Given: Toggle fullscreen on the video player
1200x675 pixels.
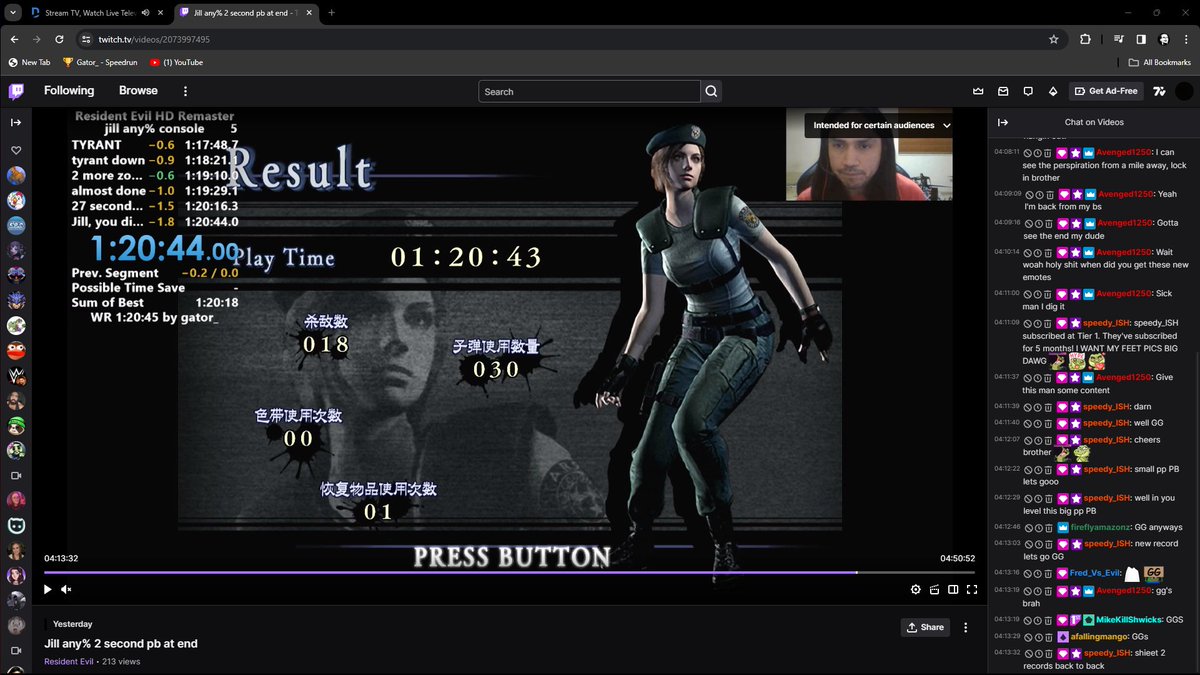Looking at the screenshot, I should click(x=972, y=589).
